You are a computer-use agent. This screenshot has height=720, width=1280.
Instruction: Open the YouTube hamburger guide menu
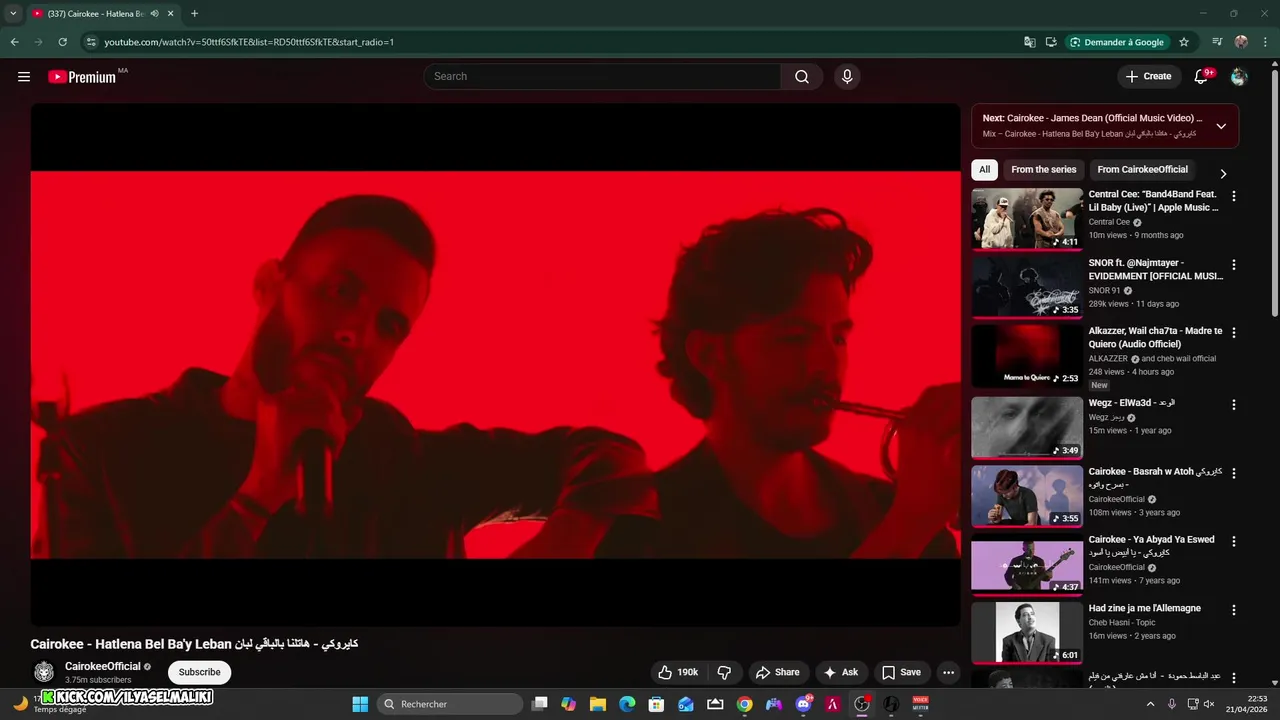point(24,77)
